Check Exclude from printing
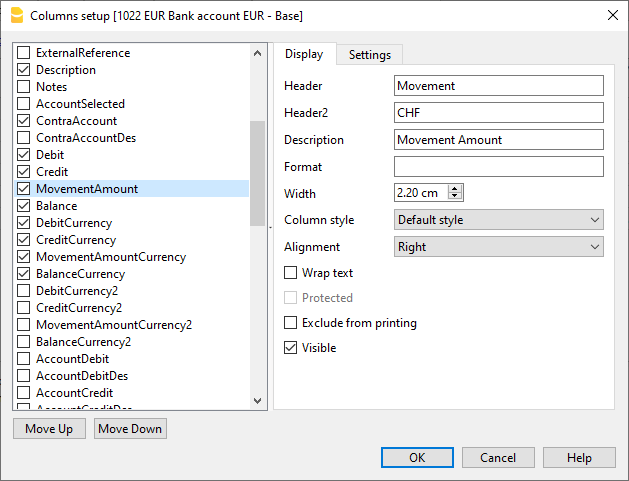Viewport: 629px width, 481px height. tap(290, 323)
